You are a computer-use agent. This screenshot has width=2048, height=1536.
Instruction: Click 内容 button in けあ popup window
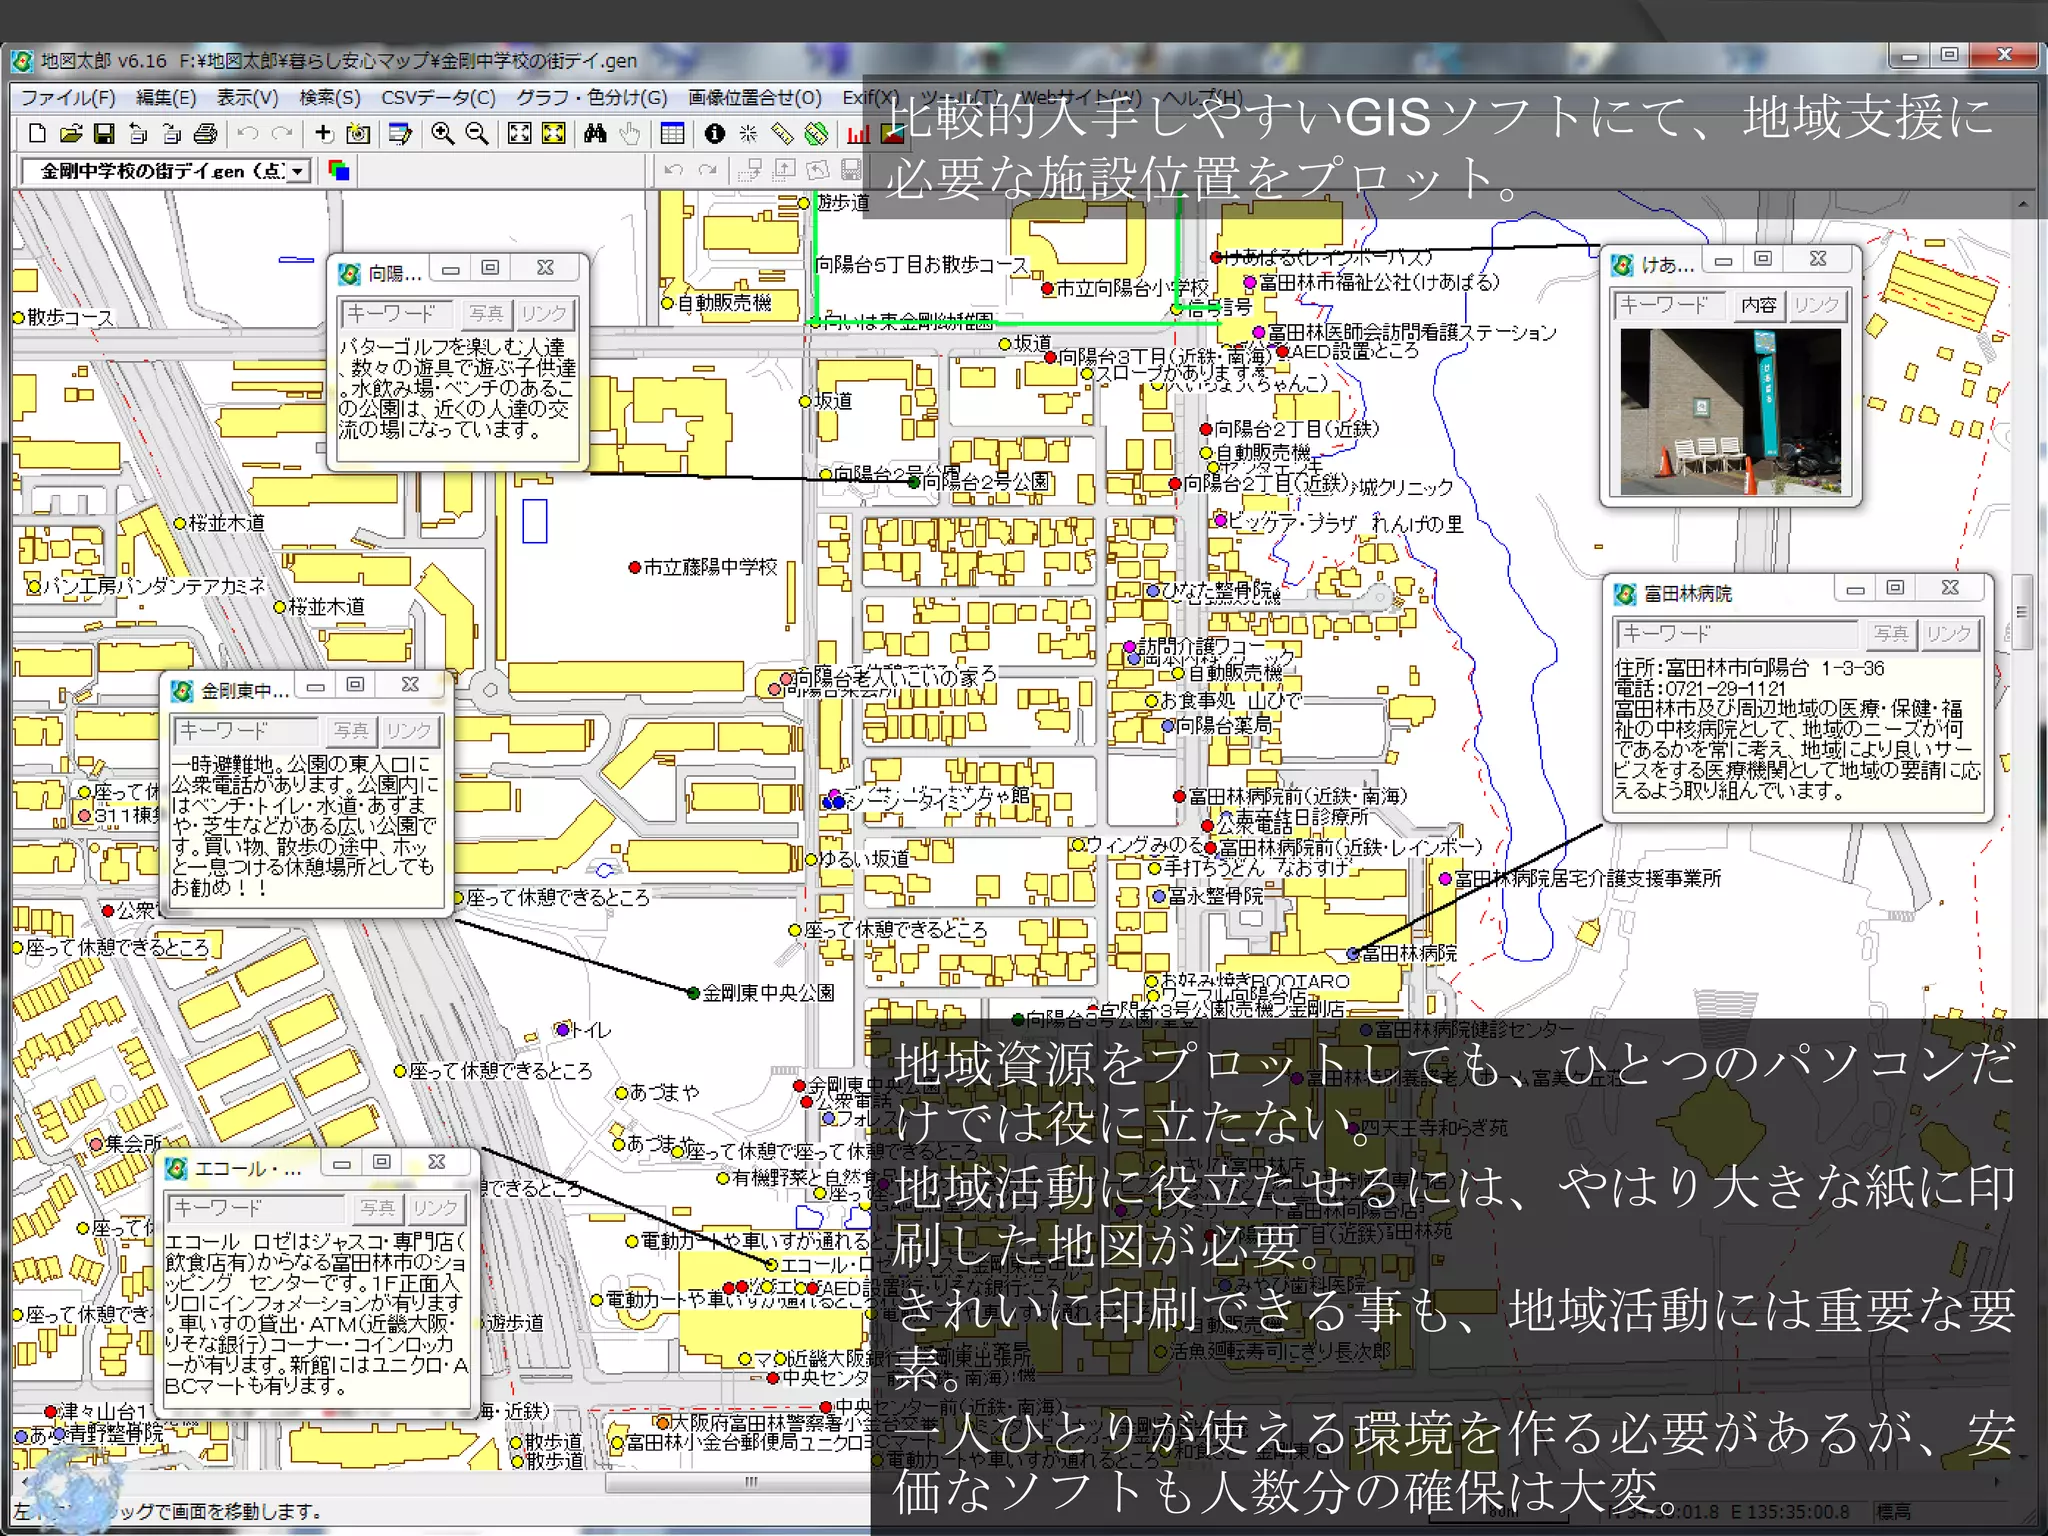click(1758, 305)
